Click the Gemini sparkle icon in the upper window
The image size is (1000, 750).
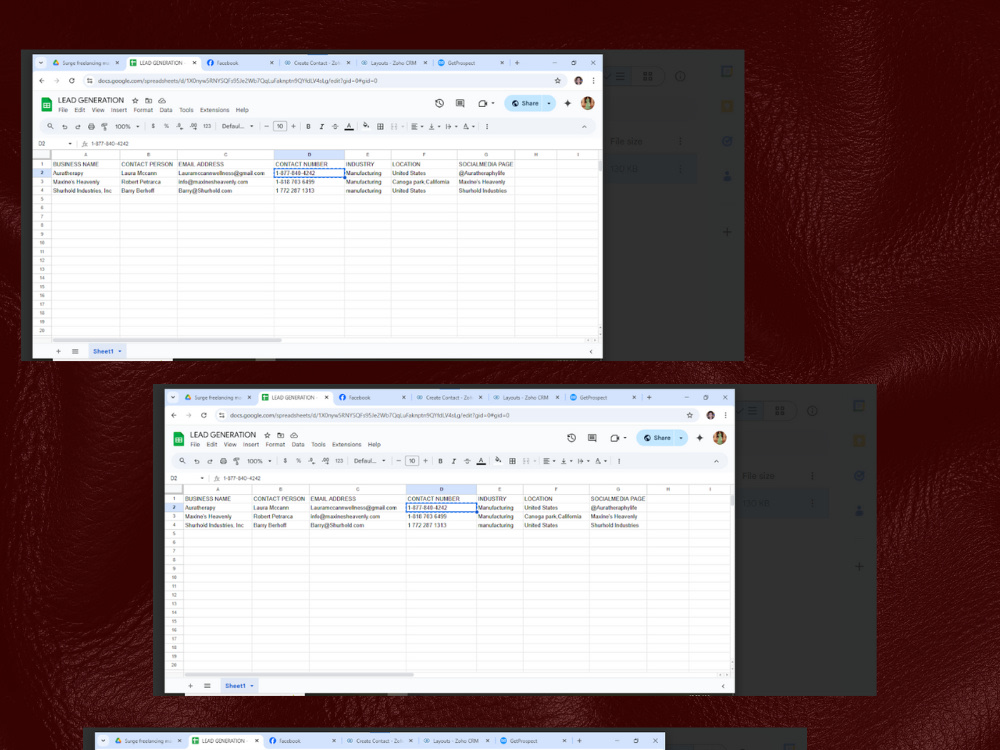coord(568,103)
